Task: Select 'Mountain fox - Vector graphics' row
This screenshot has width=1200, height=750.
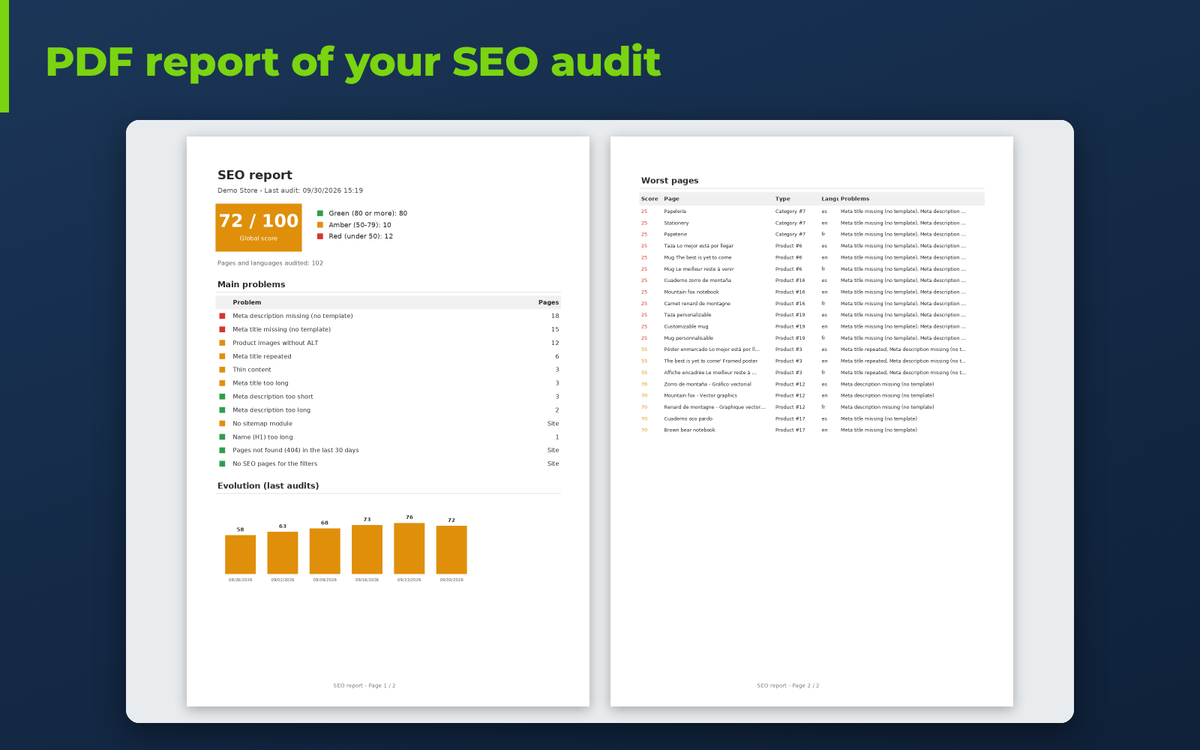Action: [x=812, y=395]
